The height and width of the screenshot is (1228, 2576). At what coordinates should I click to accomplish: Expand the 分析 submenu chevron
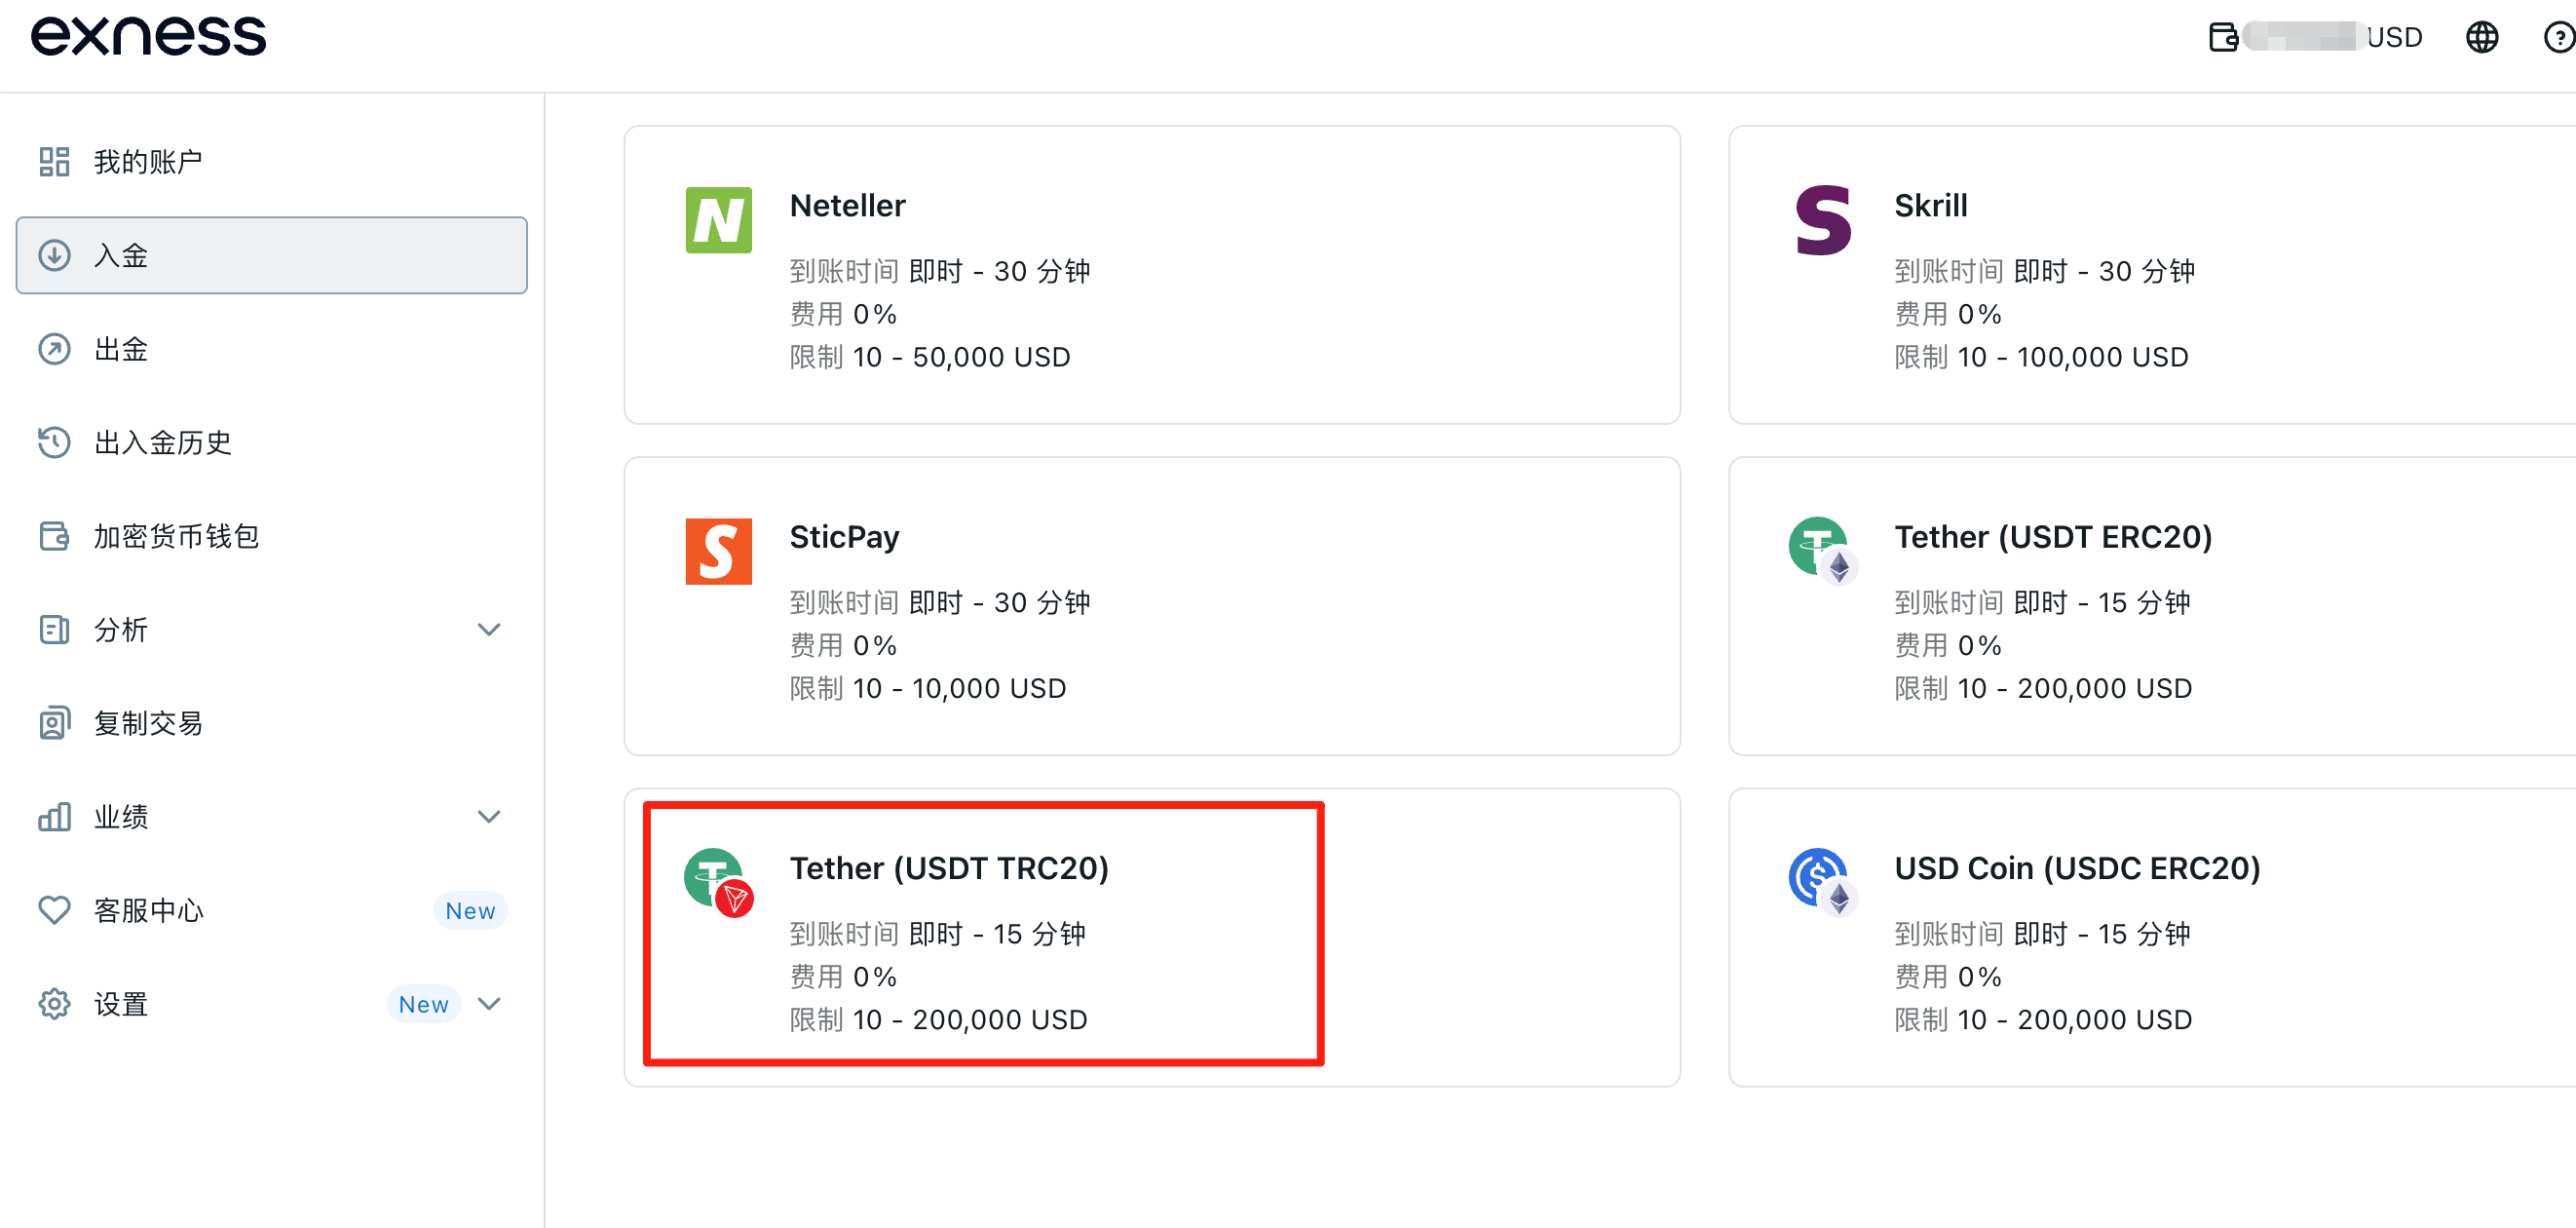489,629
